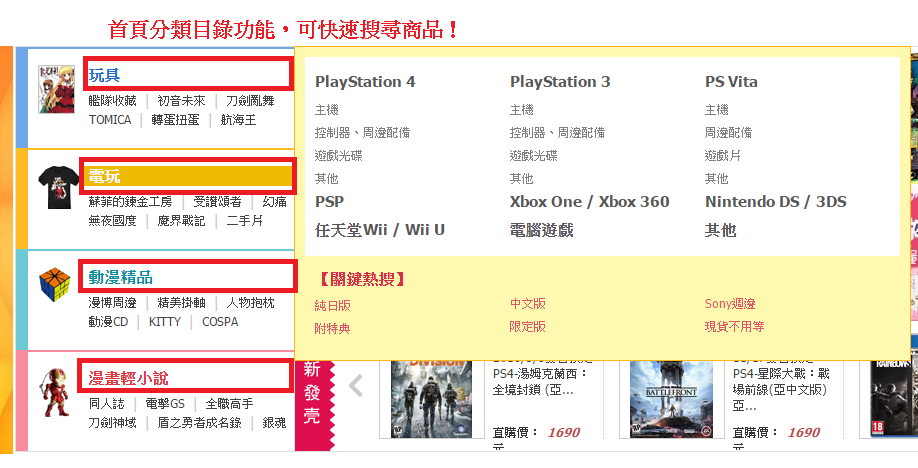Viewport: 918px width, 468px height.
Task: Click the 純日版 hot keyword
Action: (x=333, y=305)
